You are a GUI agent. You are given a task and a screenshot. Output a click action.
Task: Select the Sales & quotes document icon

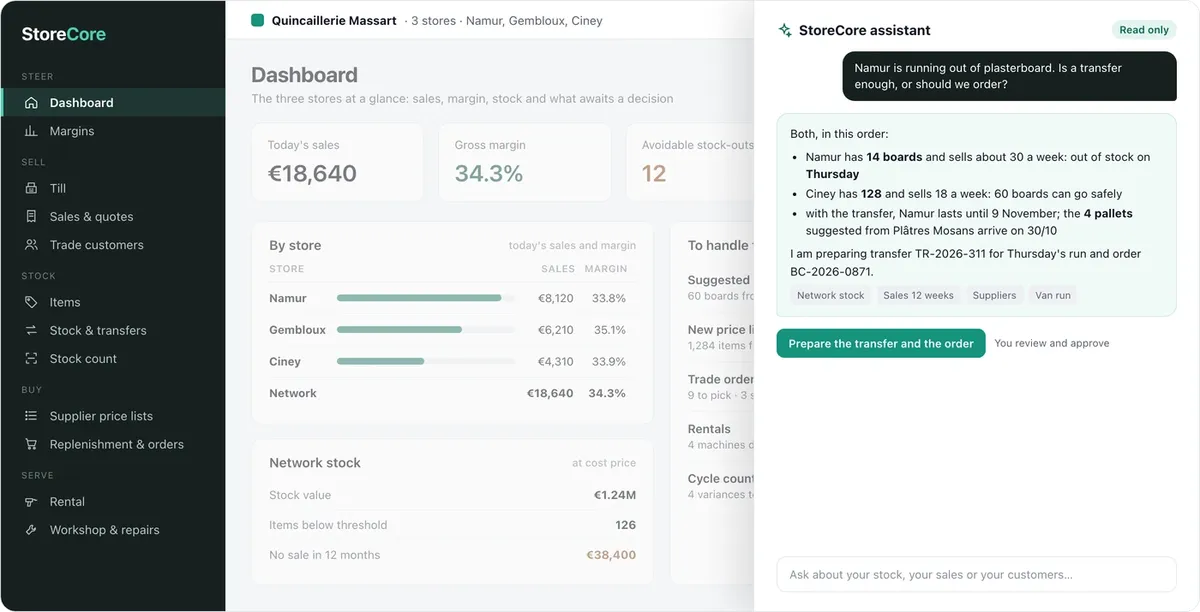click(x=31, y=216)
